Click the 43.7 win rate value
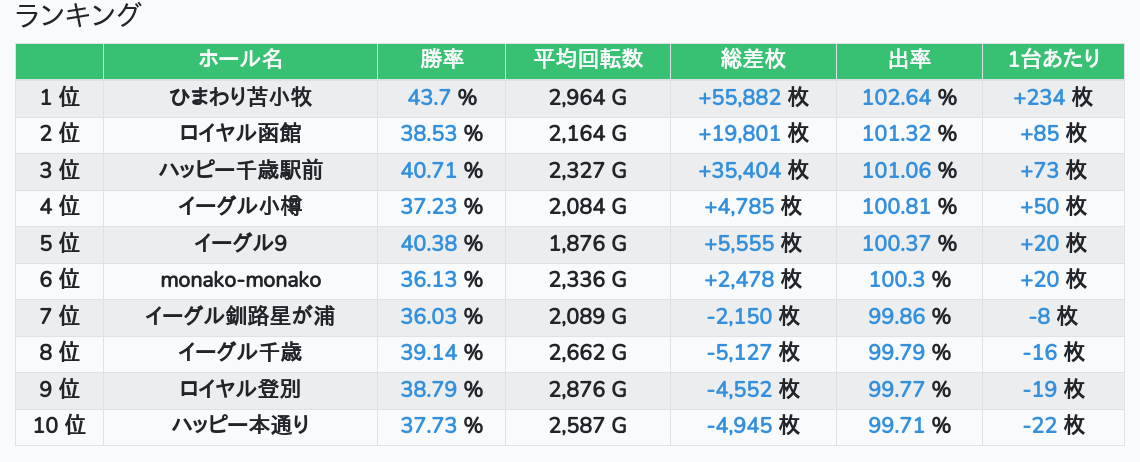1140x462 pixels. click(x=430, y=98)
